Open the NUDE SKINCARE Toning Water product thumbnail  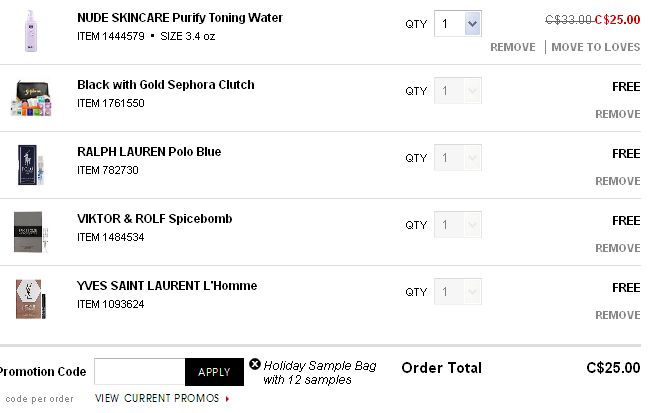coord(31,31)
